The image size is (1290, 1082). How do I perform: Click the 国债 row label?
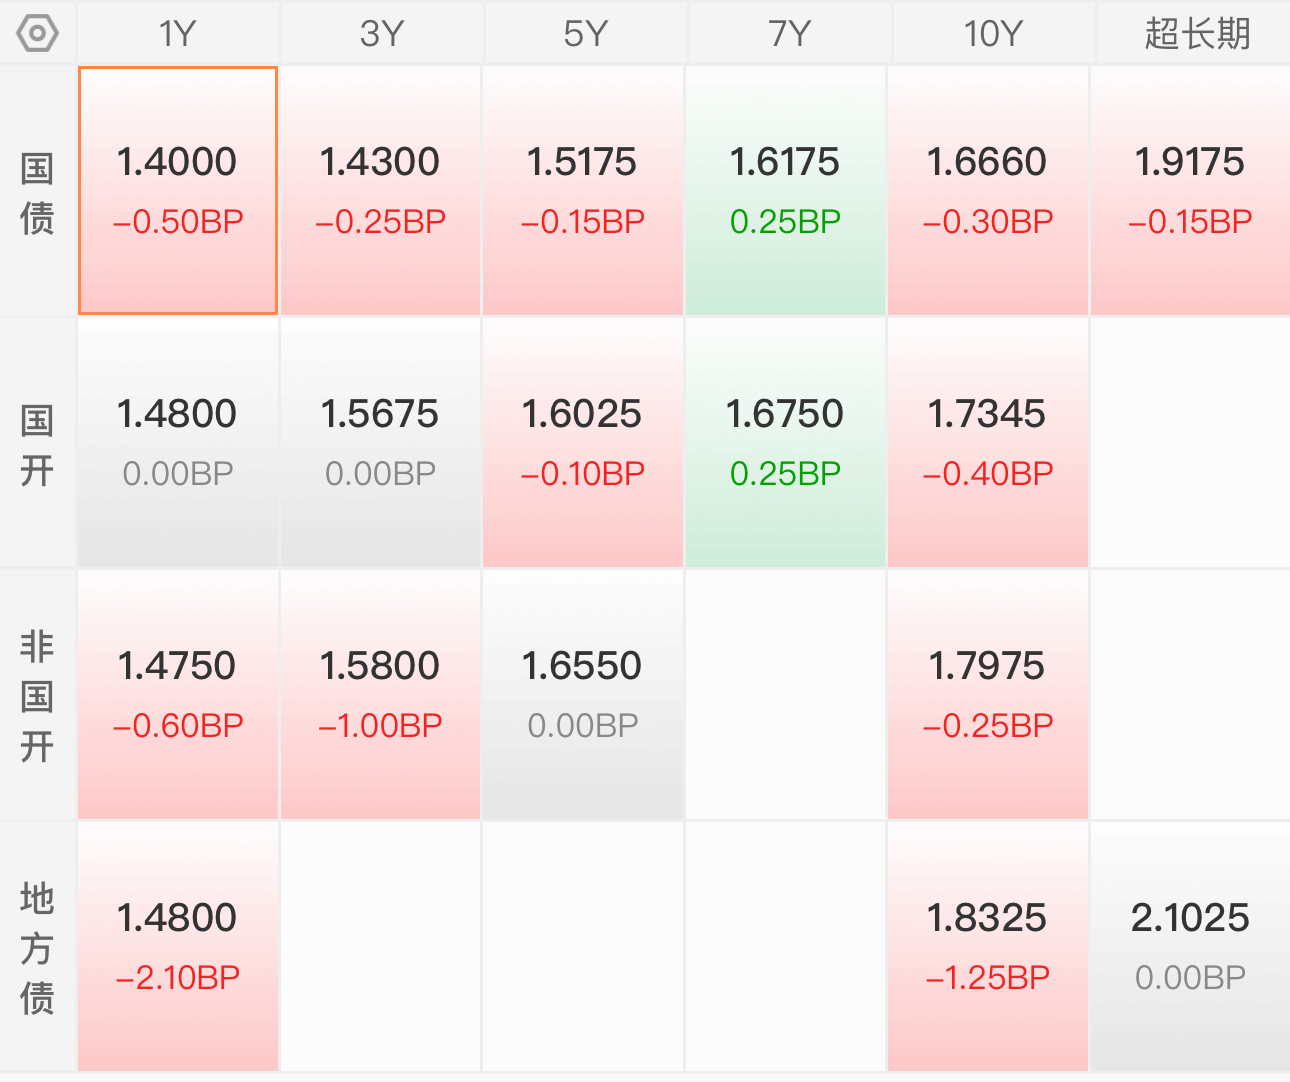tap(38, 192)
